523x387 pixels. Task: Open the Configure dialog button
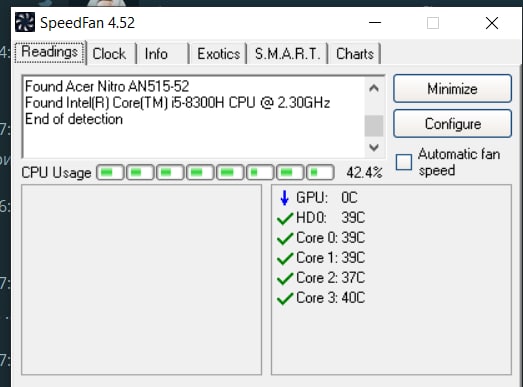coord(452,124)
